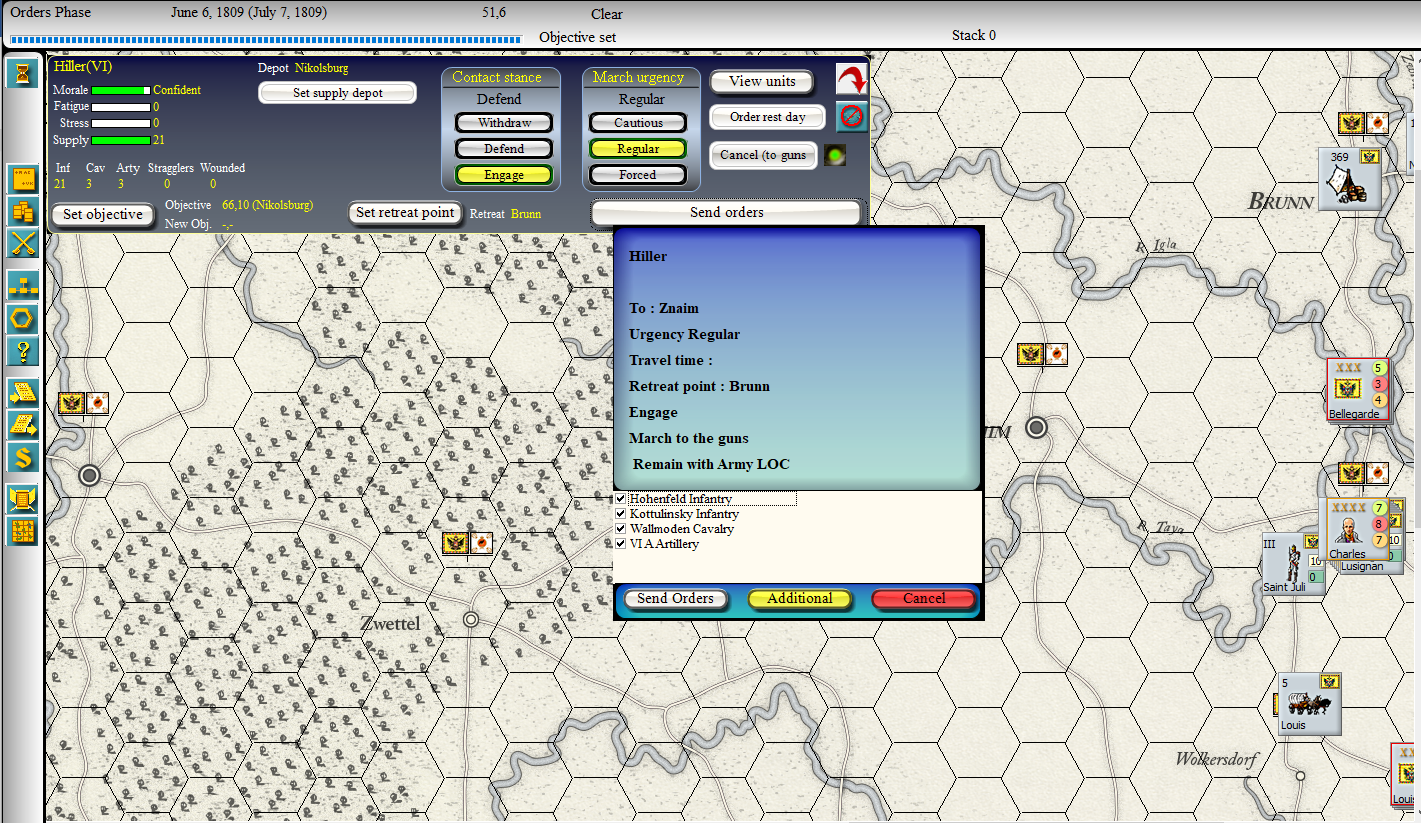Select the crossed swords battle icon
1421x823 pixels.
22,243
